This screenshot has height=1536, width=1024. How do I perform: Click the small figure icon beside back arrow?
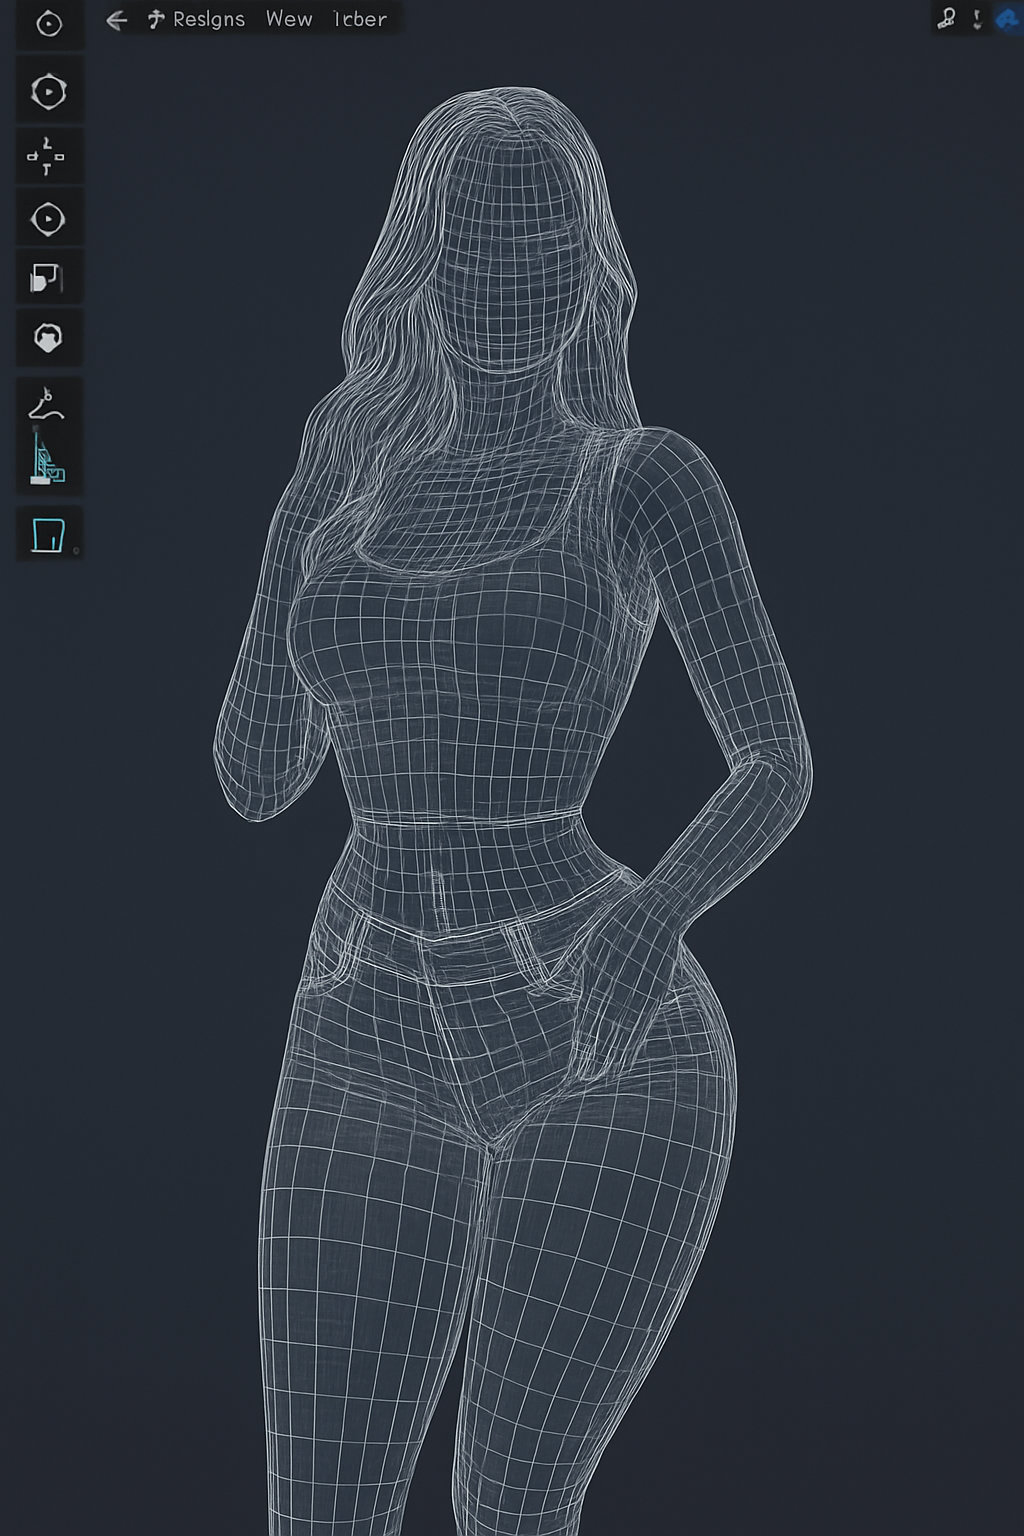click(x=155, y=16)
